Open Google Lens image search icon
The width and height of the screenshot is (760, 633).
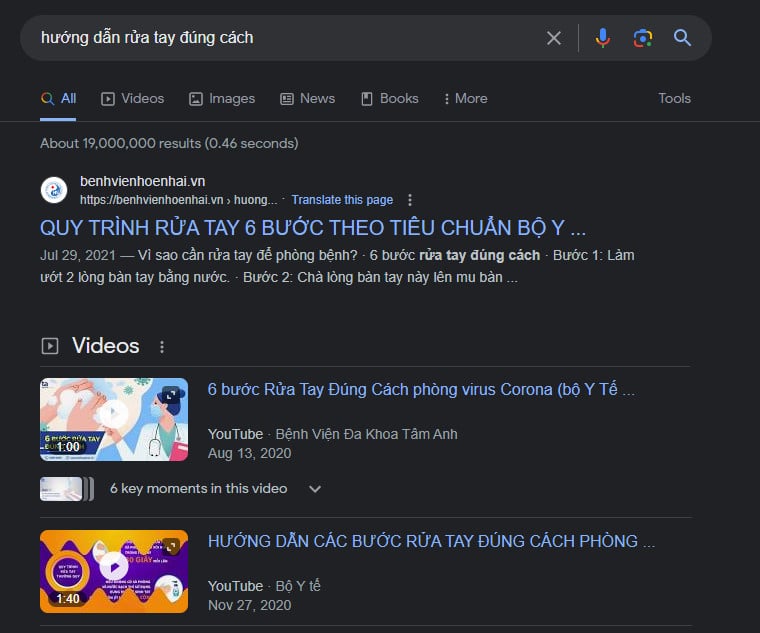643,38
